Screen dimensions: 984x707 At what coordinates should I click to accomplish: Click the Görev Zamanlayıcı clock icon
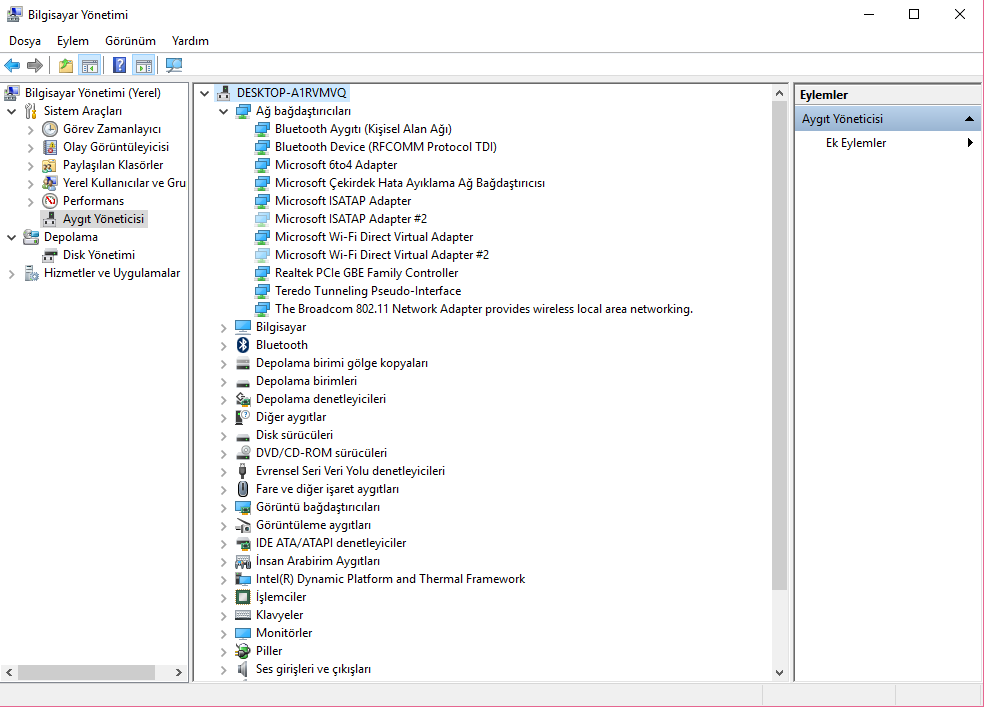point(50,129)
